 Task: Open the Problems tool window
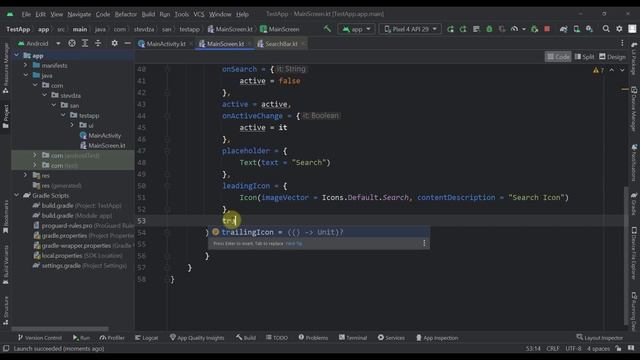[313, 338]
